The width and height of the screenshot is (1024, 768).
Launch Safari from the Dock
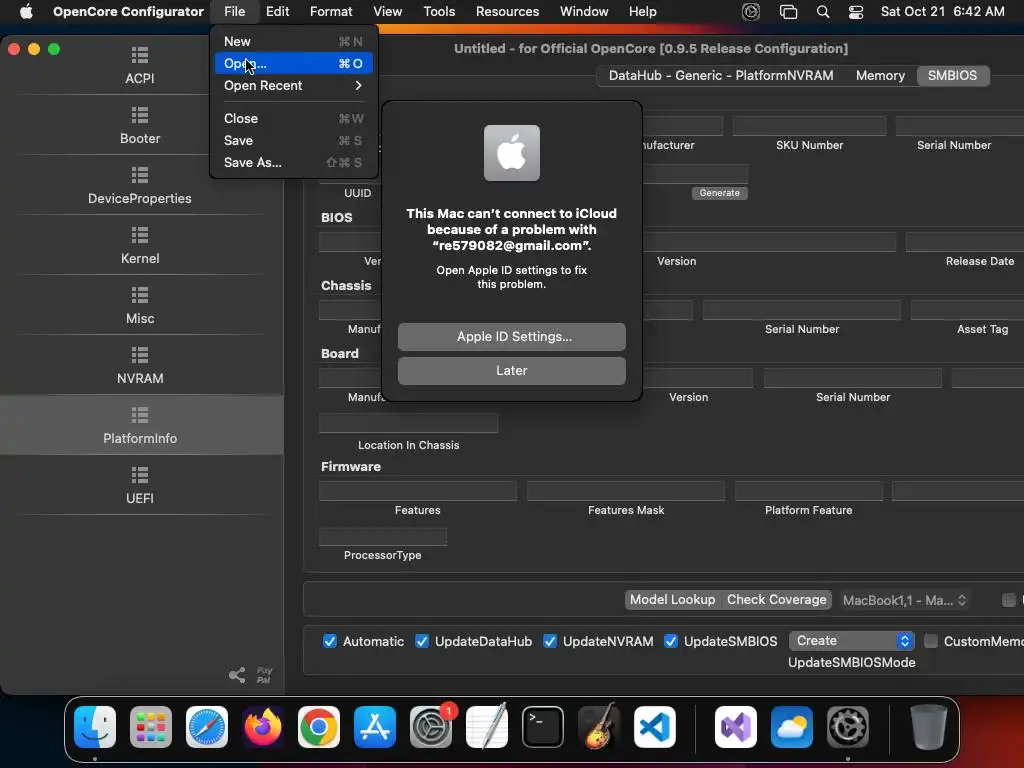(x=207, y=727)
